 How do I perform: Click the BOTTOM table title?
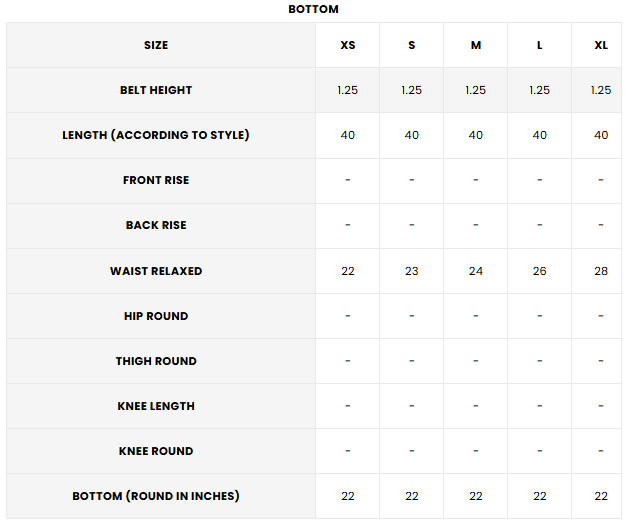[x=313, y=9]
